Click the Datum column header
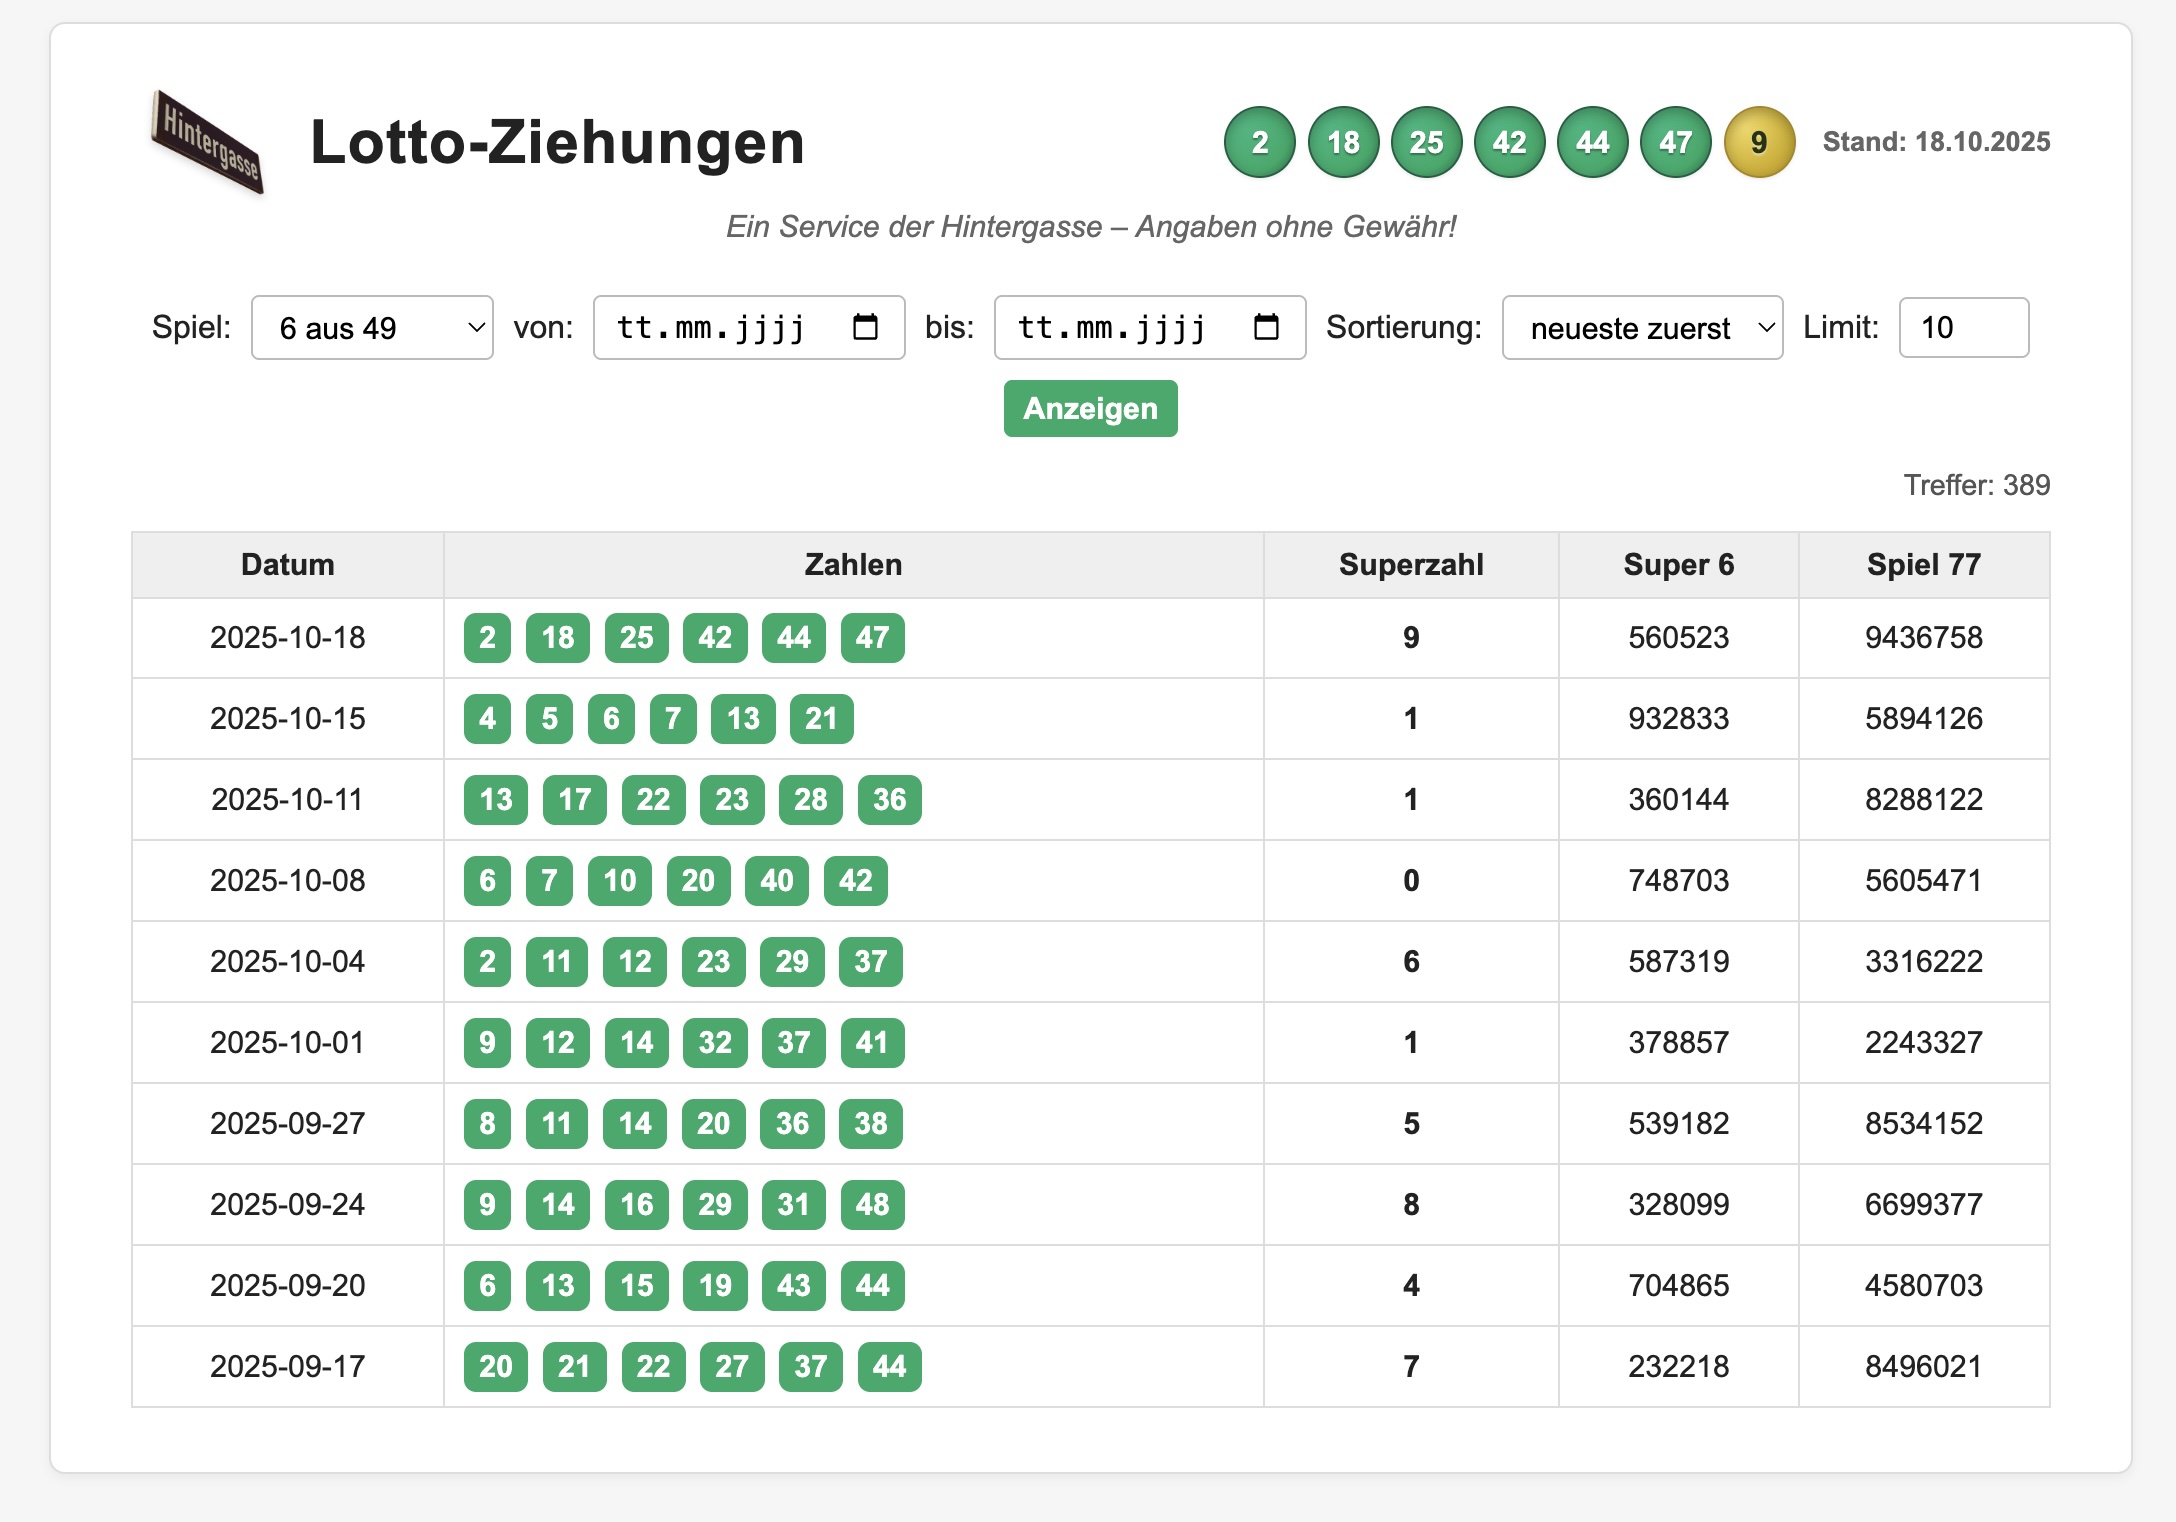The width and height of the screenshot is (2176, 1522). pyautogui.click(x=288, y=565)
